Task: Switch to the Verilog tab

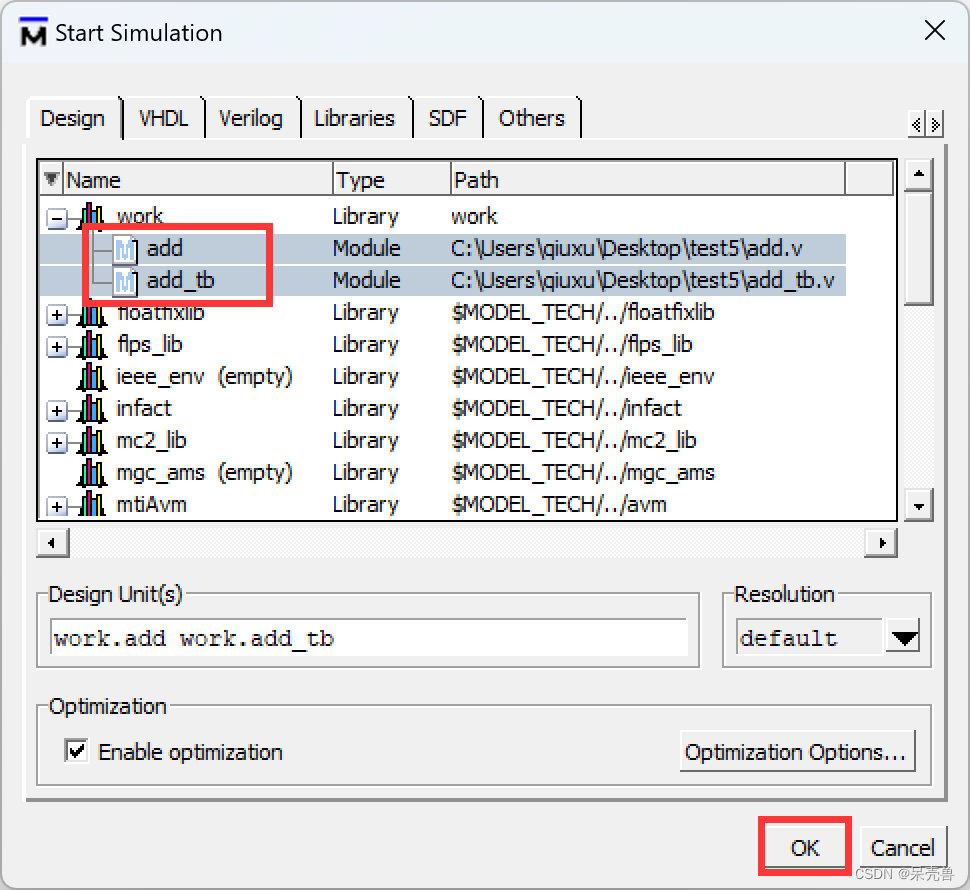Action: pos(251,117)
